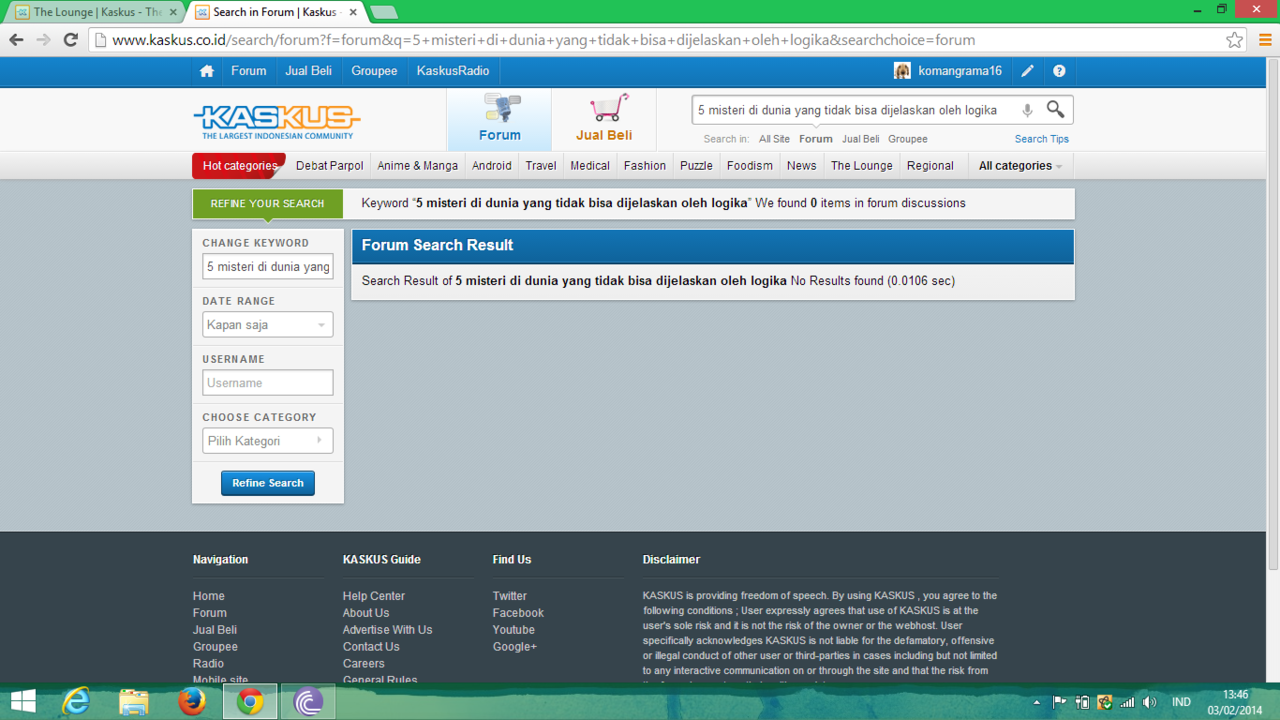The image size is (1280, 720).
Task: Open File Explorer from taskbar
Action: [x=134, y=702]
